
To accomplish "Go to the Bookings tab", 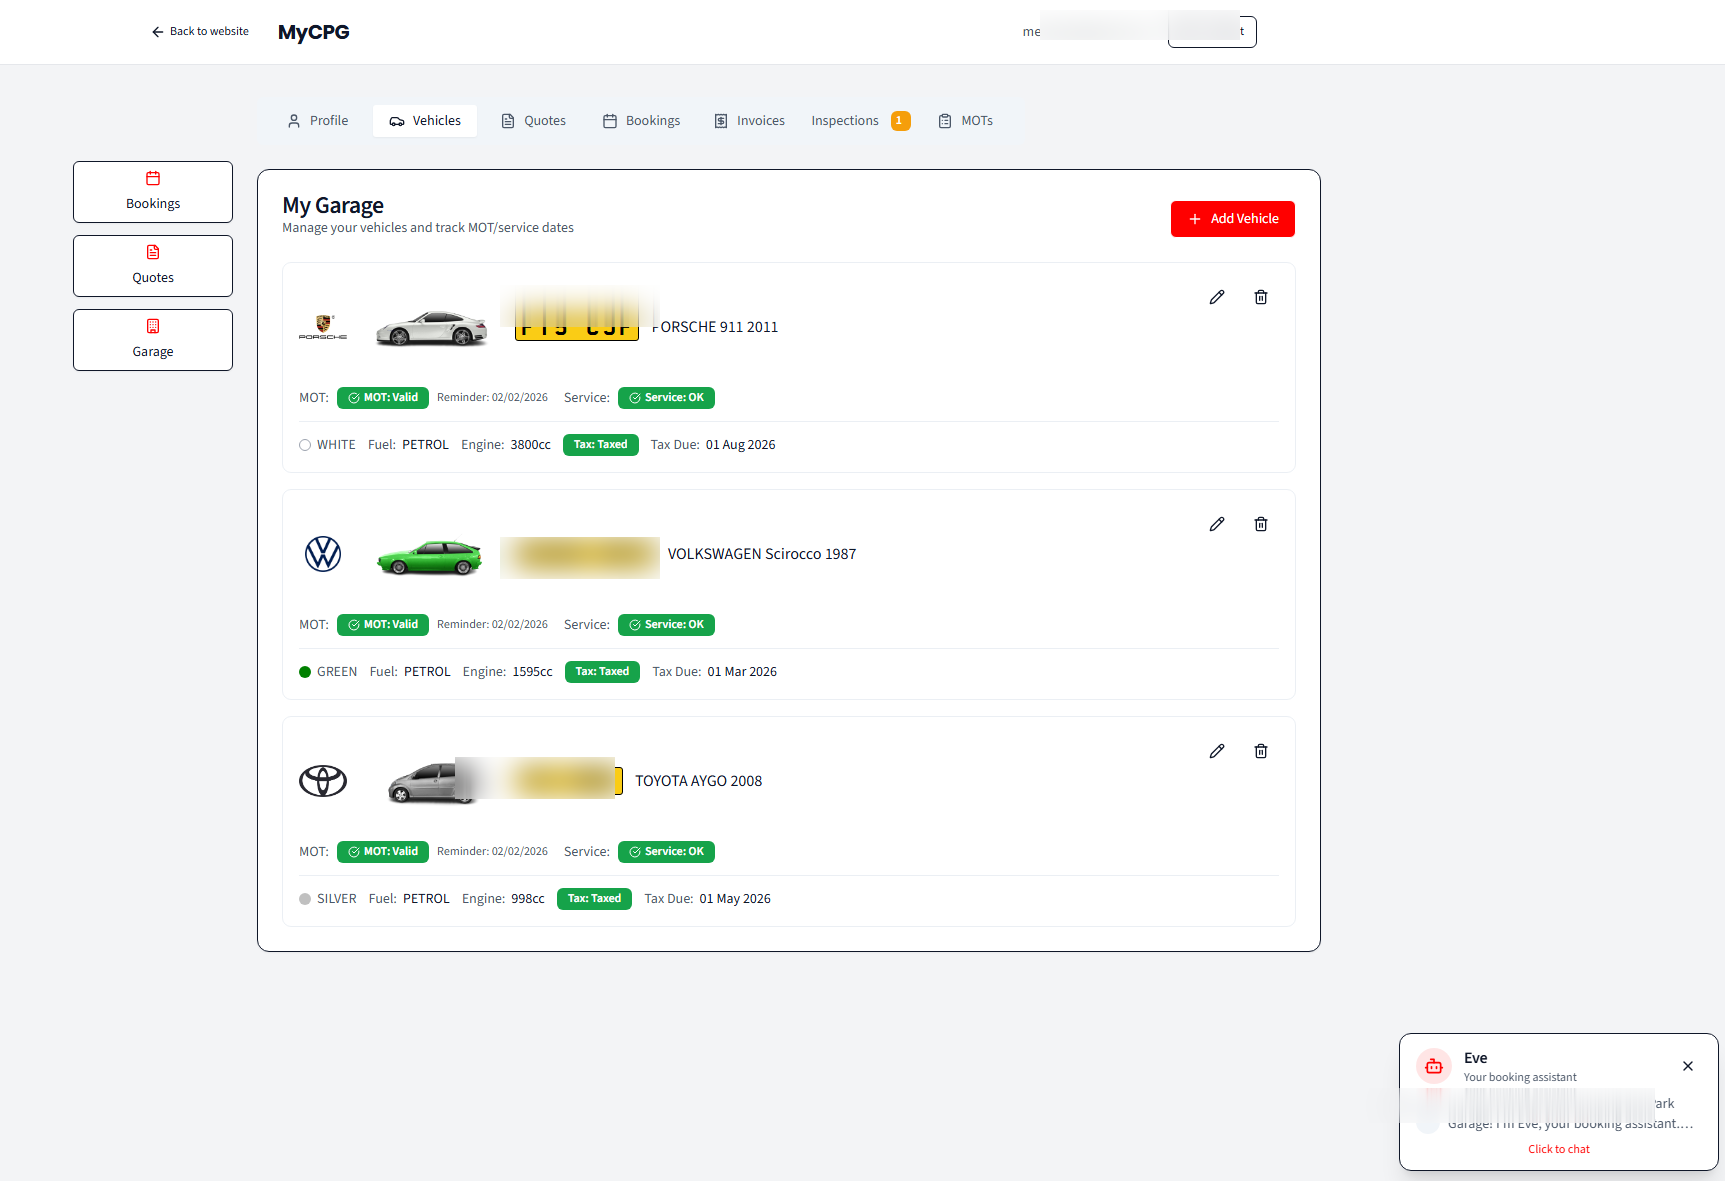I will (641, 121).
